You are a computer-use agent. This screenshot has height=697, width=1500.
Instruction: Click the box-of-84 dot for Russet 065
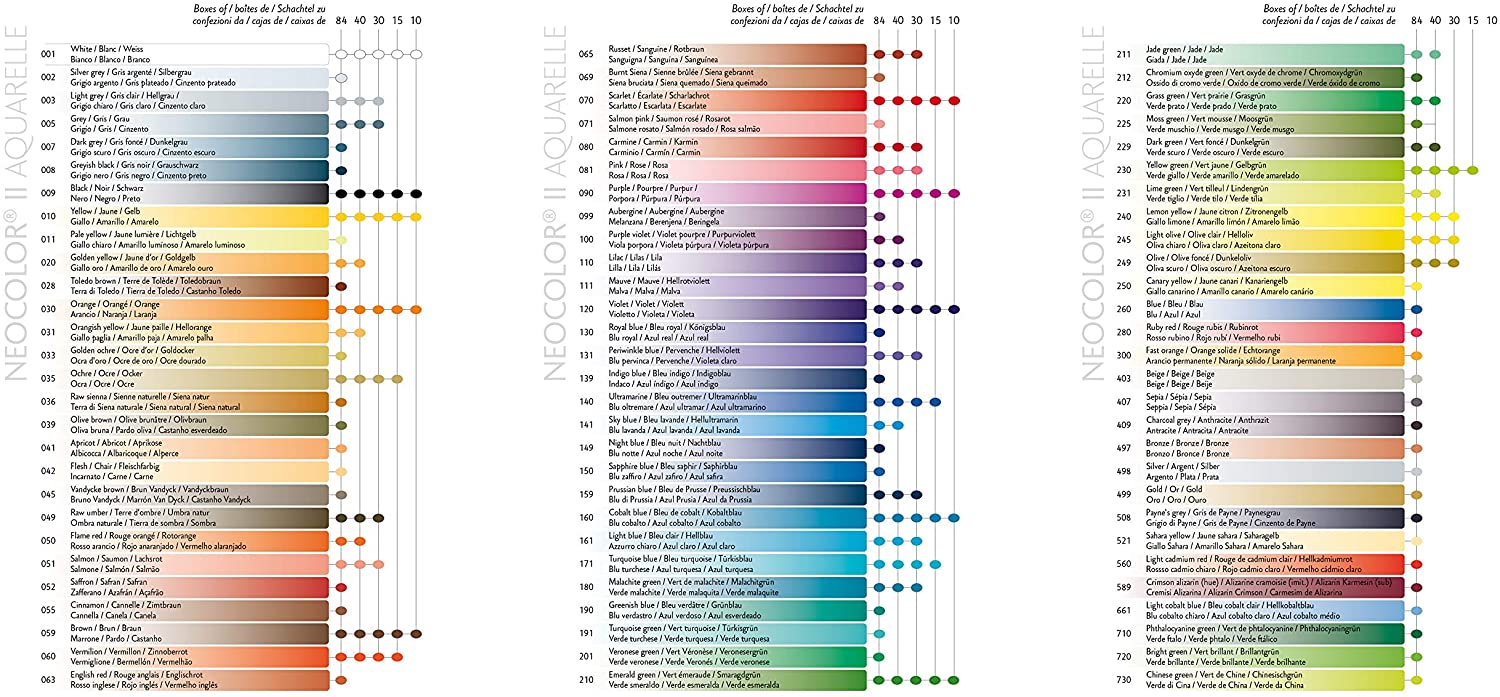879,54
